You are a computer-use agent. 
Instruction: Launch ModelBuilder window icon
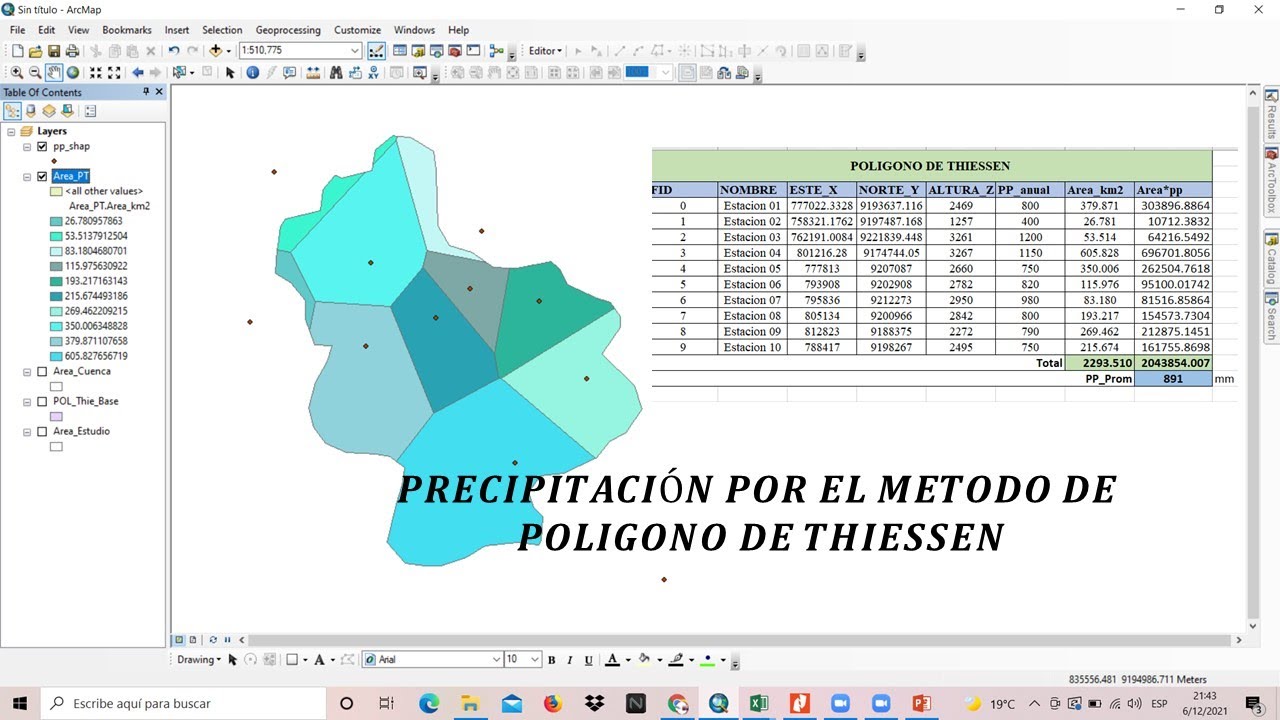click(497, 50)
